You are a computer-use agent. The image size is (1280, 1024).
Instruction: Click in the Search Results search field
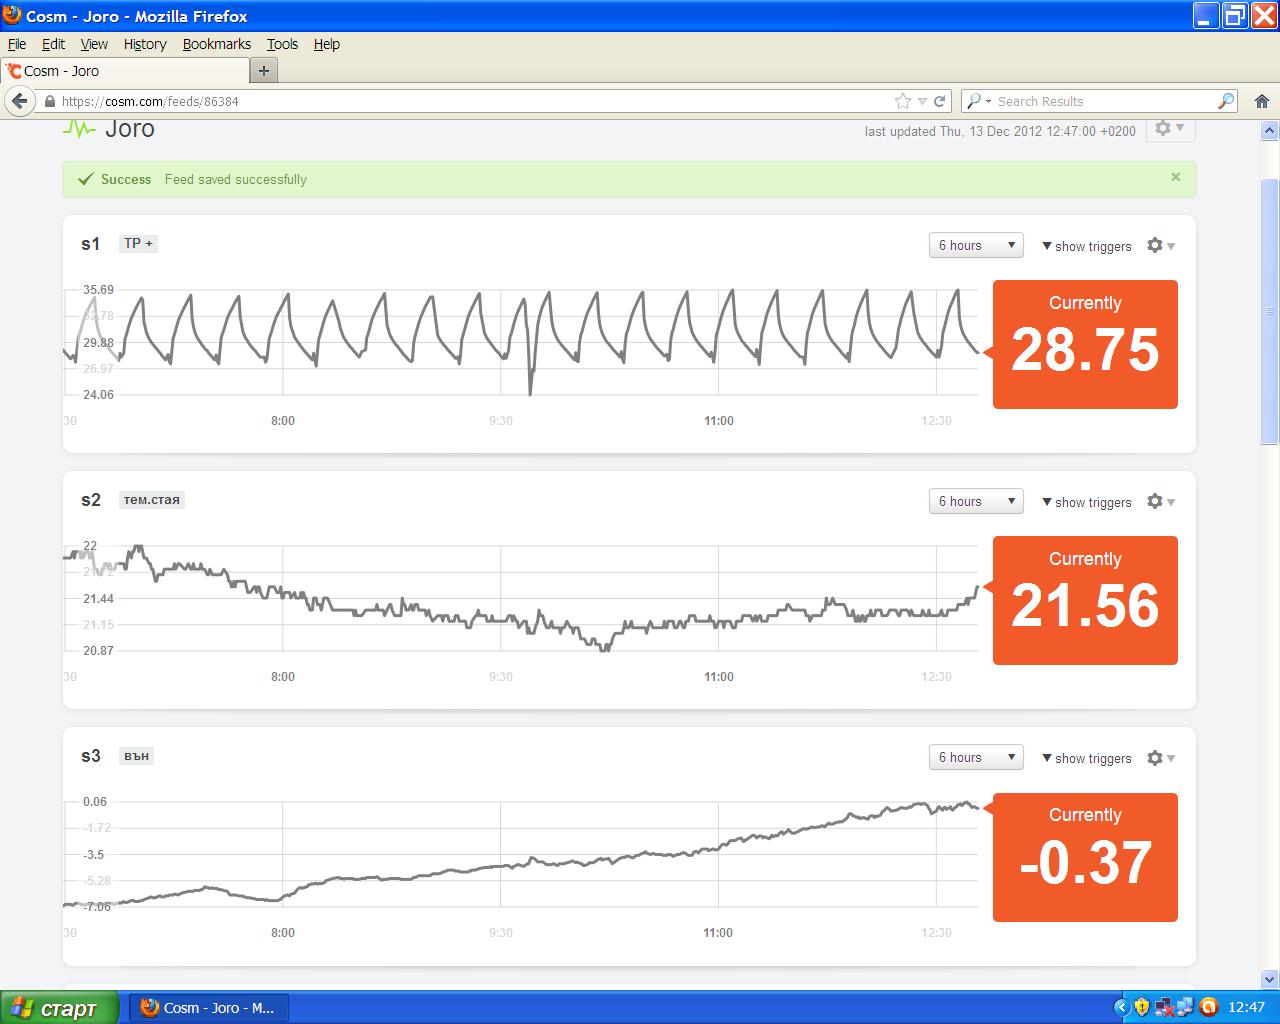(1100, 101)
